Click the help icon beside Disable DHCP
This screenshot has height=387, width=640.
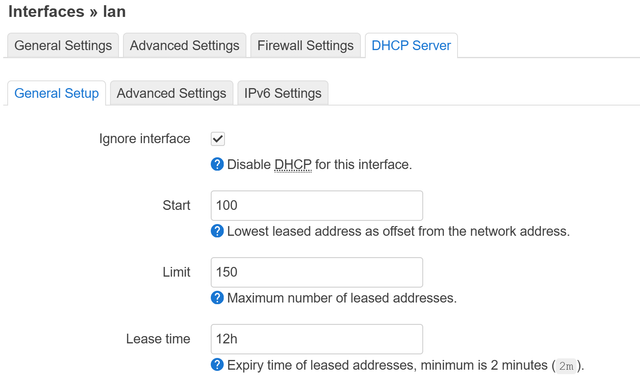click(x=217, y=164)
